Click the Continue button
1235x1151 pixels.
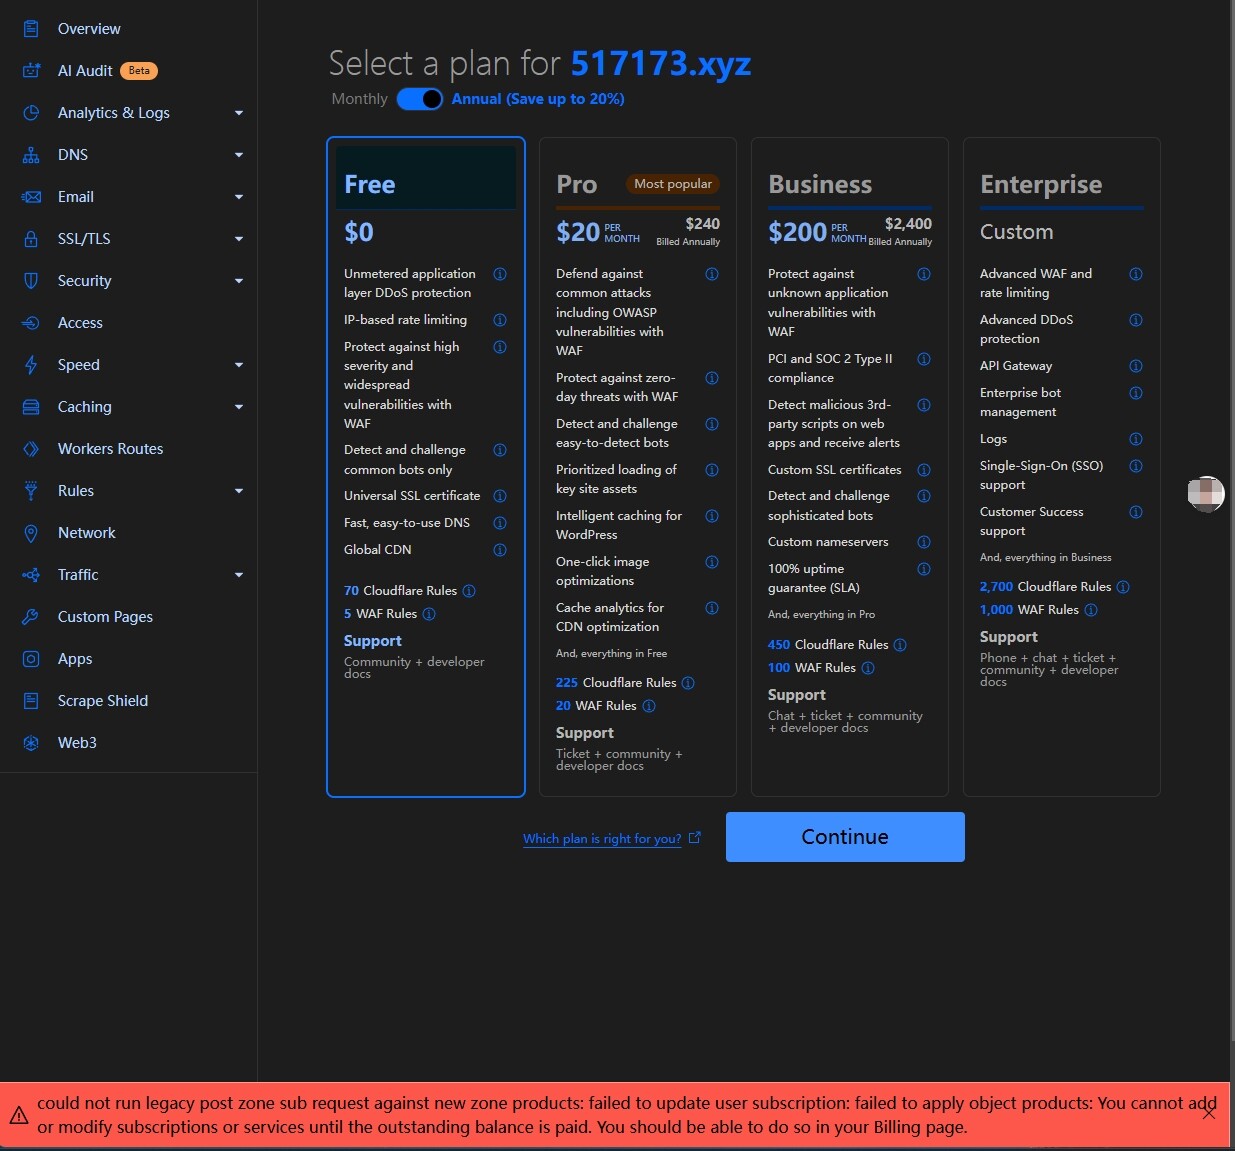[x=845, y=837]
